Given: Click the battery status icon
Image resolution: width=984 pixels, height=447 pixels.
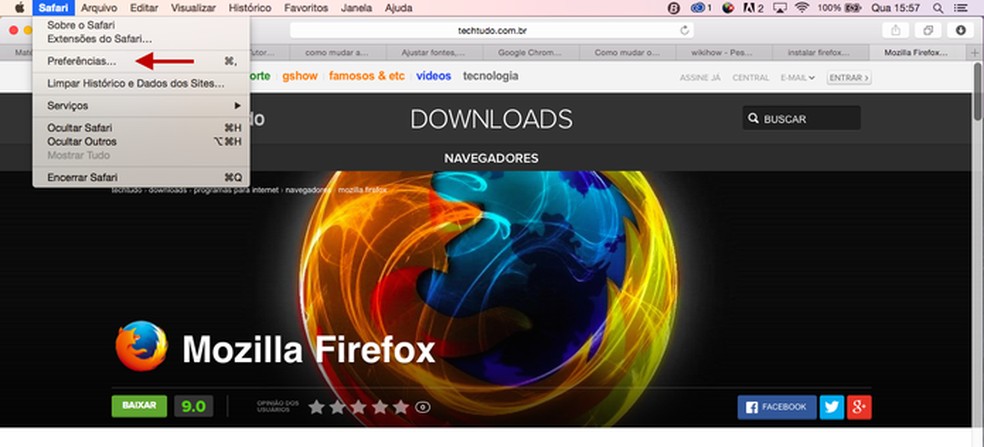Looking at the screenshot, I should point(853,8).
